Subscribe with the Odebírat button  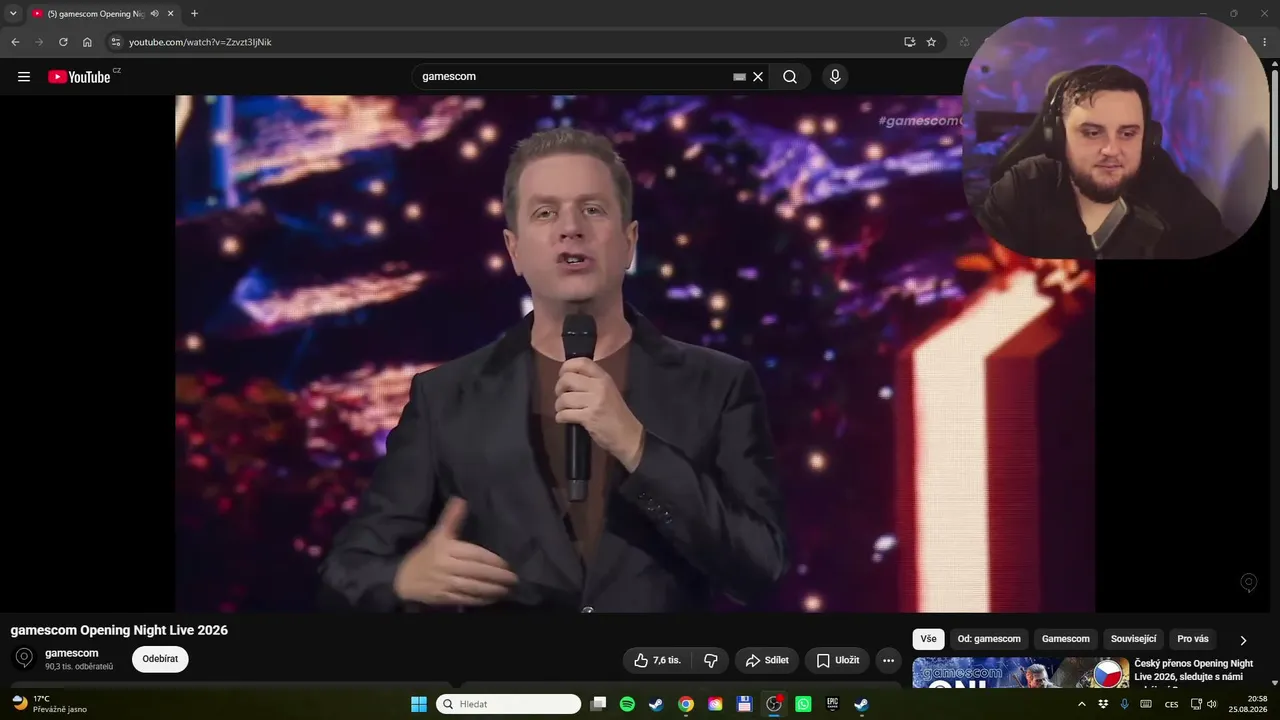click(160, 659)
